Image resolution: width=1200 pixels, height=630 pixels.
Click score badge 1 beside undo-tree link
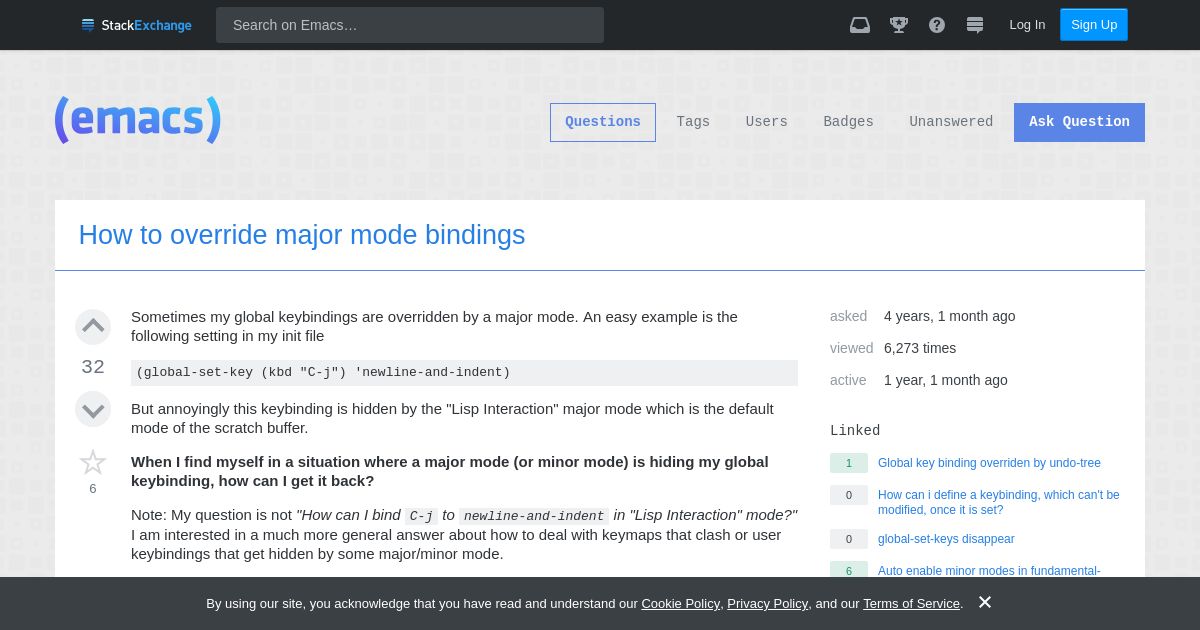849,463
